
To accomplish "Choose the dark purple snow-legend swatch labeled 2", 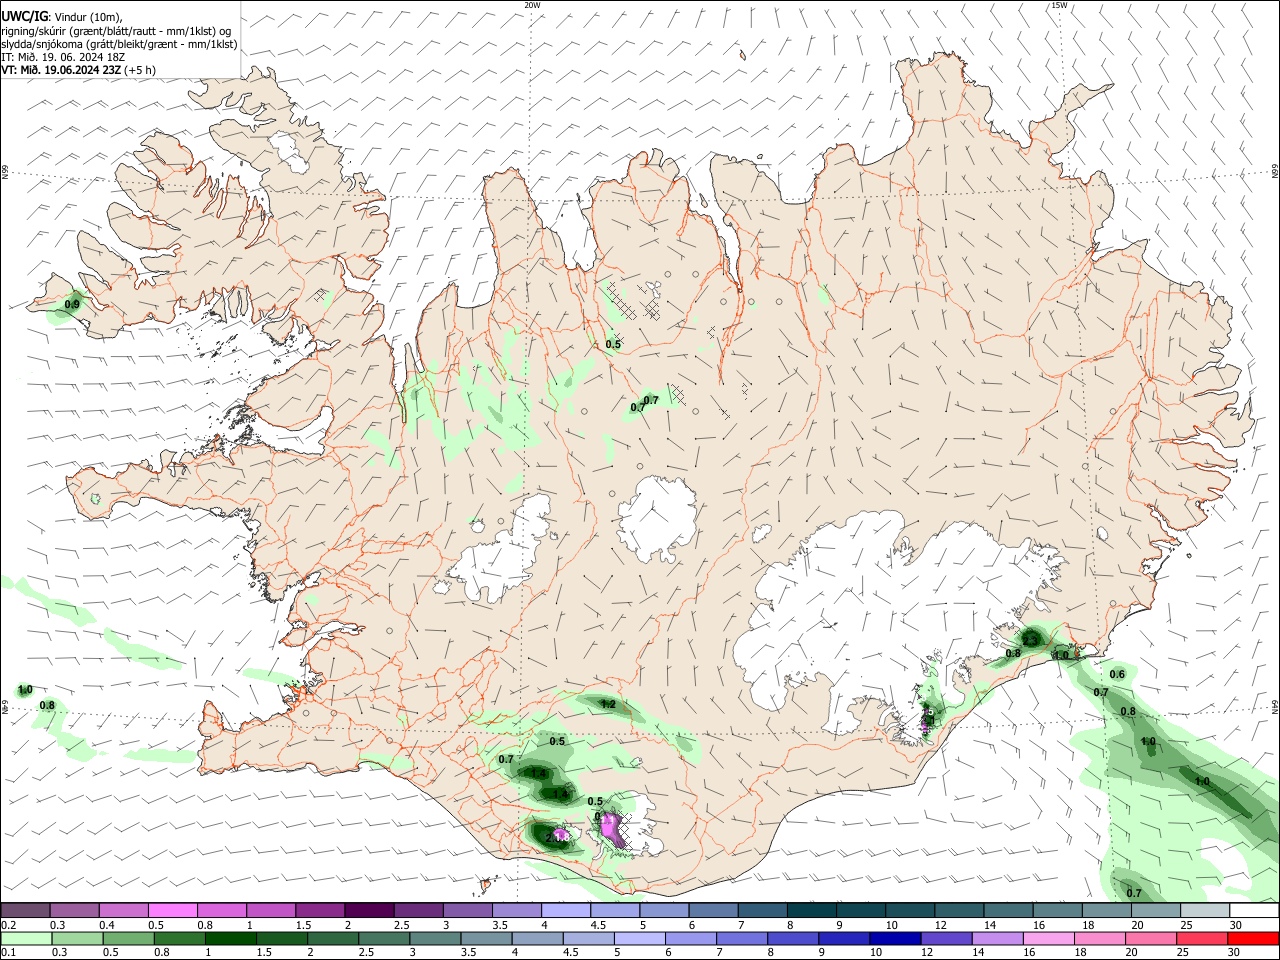I will click(369, 910).
